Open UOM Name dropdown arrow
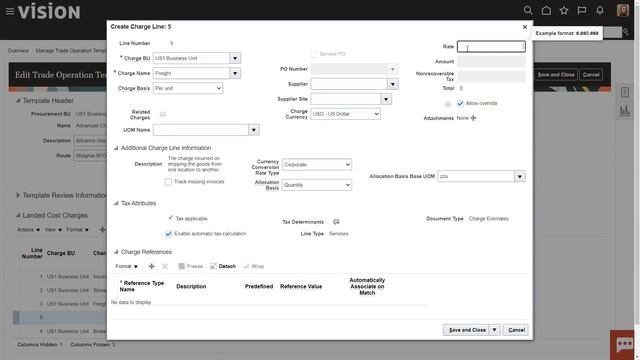The height and width of the screenshot is (360, 640). (x=254, y=130)
